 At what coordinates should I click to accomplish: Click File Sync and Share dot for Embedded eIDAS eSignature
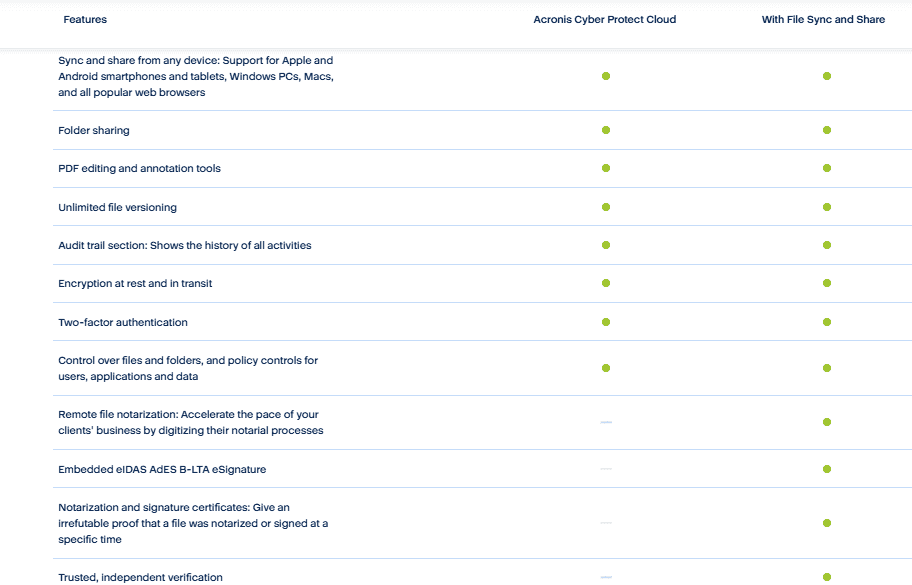(827, 469)
